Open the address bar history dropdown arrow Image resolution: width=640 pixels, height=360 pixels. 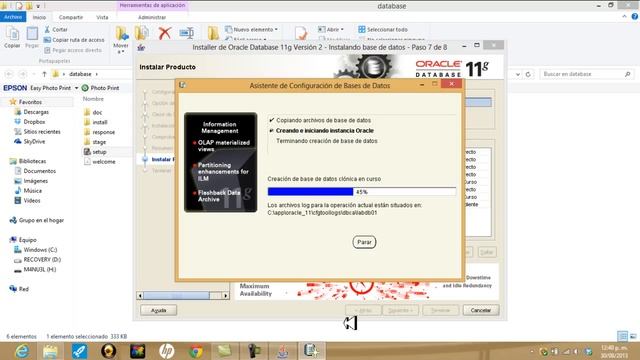518,74
